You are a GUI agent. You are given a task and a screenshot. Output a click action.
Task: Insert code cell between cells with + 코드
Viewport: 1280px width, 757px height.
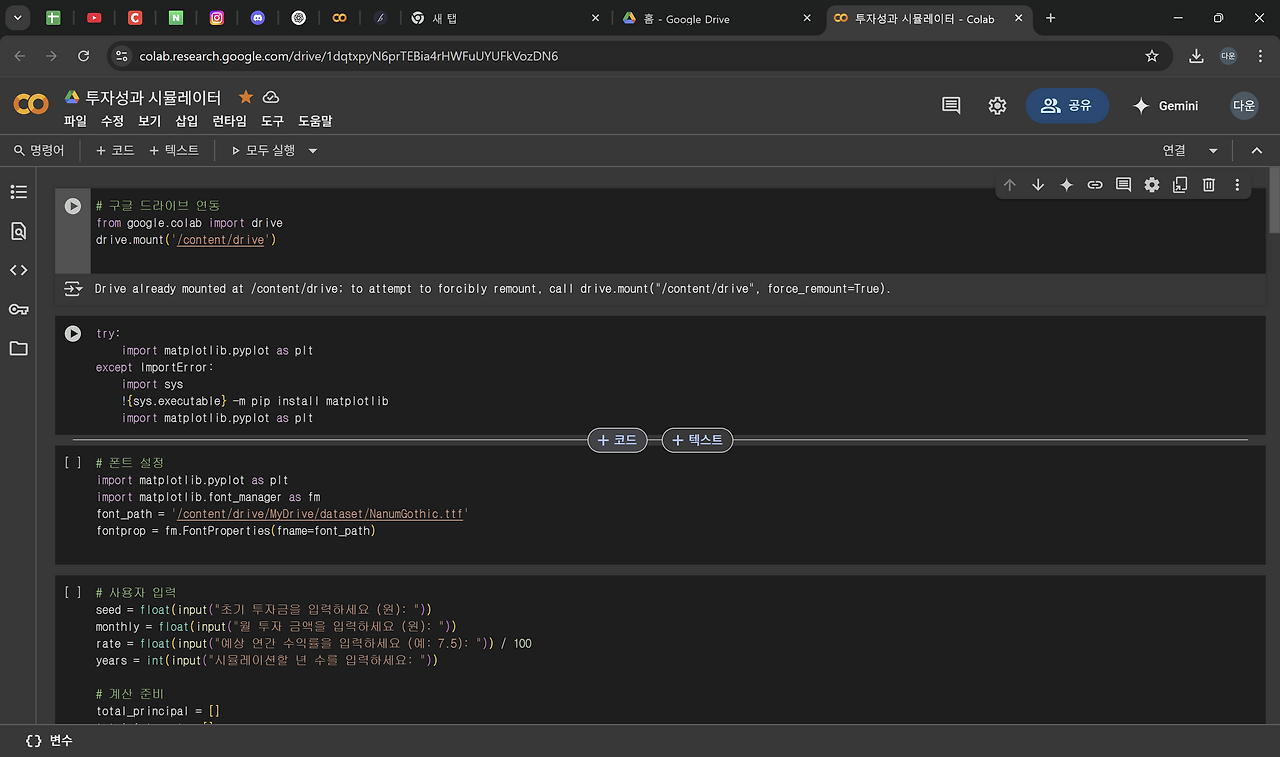coord(617,440)
